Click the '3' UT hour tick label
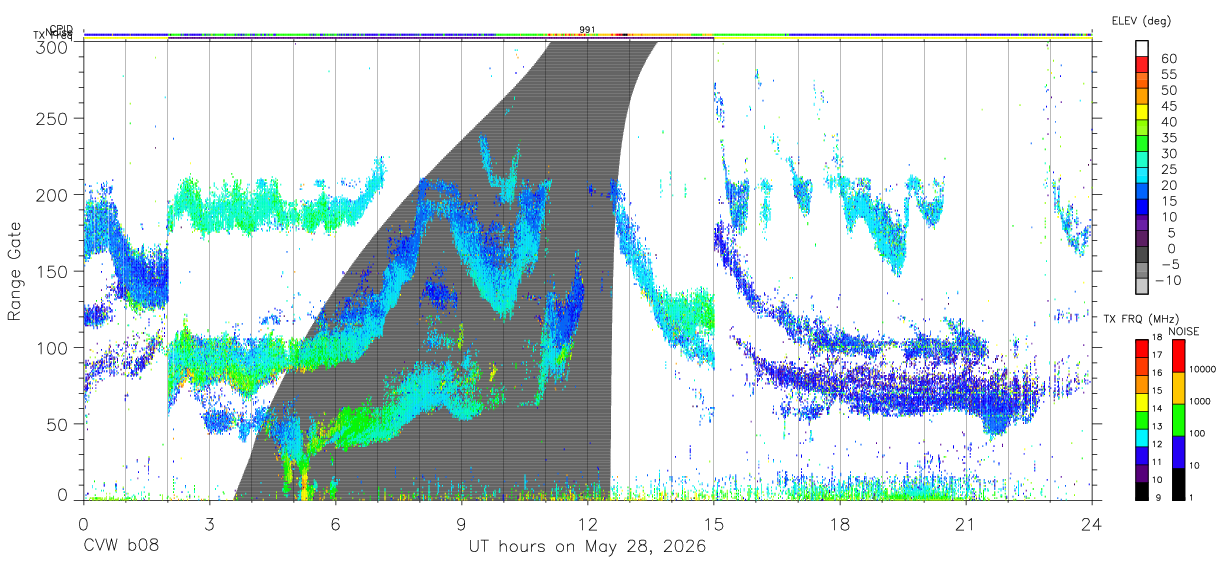Screen dimensions: 1228x567 209,524
